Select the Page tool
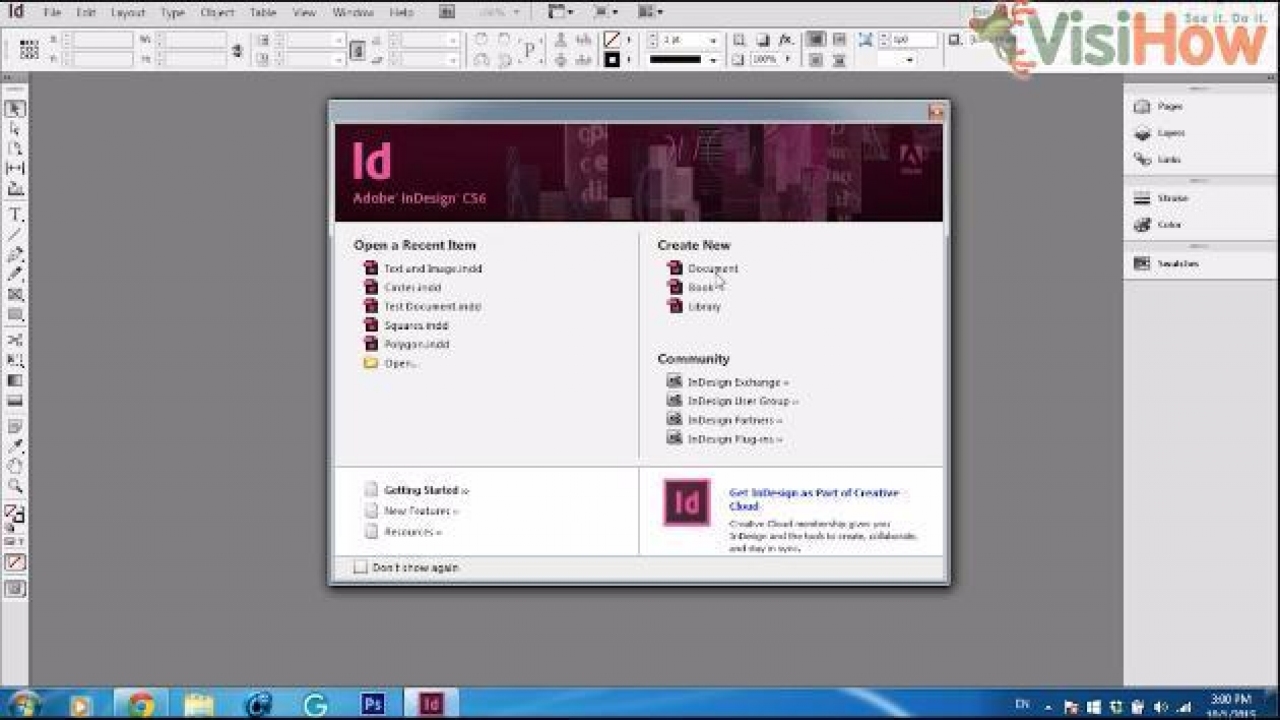 tap(15, 148)
